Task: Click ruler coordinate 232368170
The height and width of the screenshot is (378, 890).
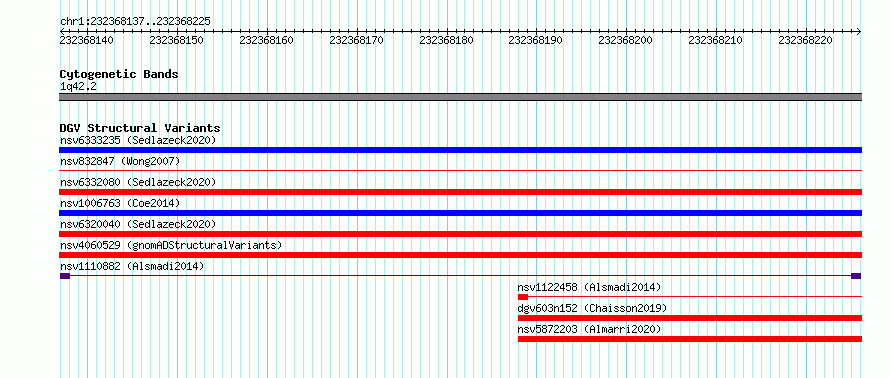Action: click(356, 40)
